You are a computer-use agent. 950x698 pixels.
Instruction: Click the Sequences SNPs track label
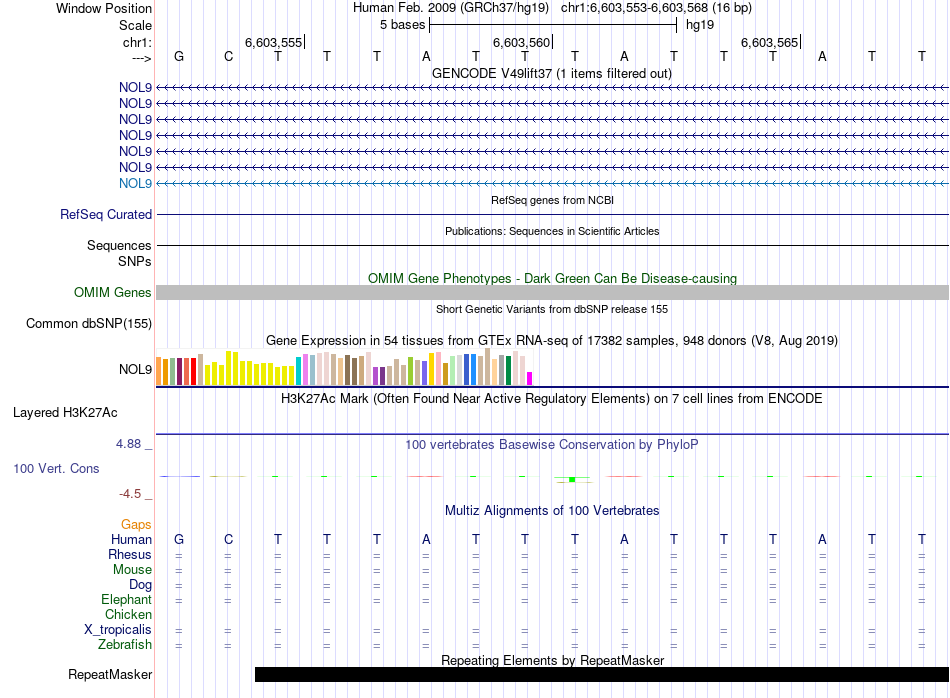tap(119, 253)
